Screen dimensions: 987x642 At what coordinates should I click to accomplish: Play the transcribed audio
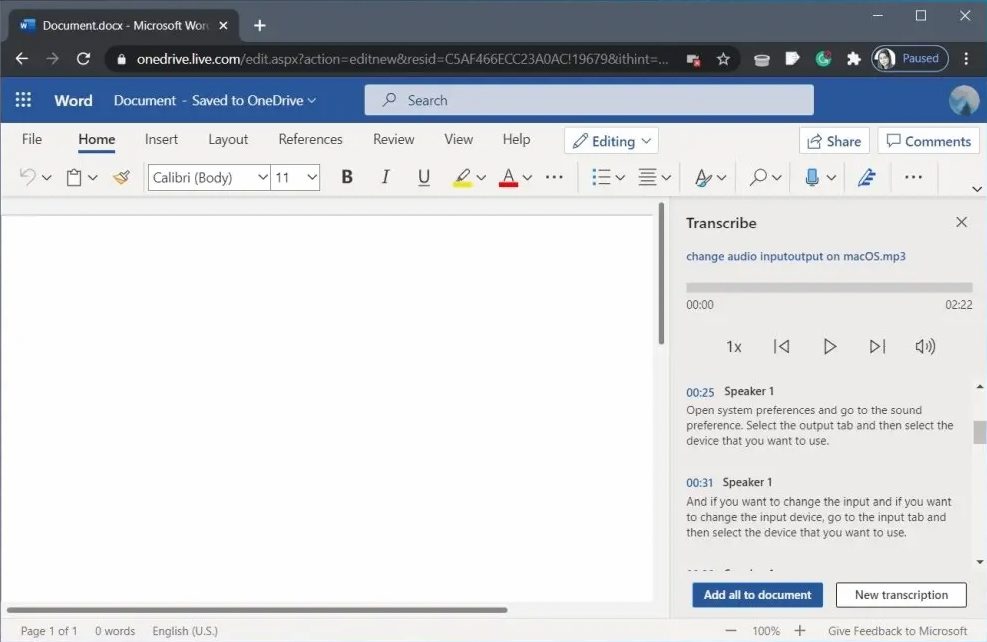(830, 347)
